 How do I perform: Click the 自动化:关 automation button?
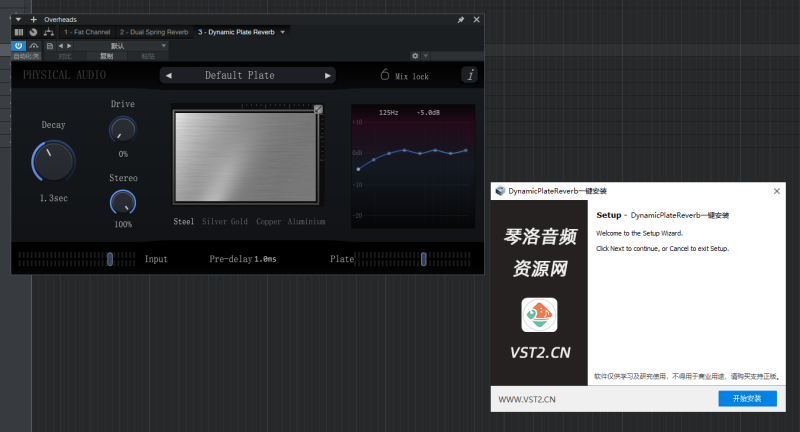tap(26, 56)
